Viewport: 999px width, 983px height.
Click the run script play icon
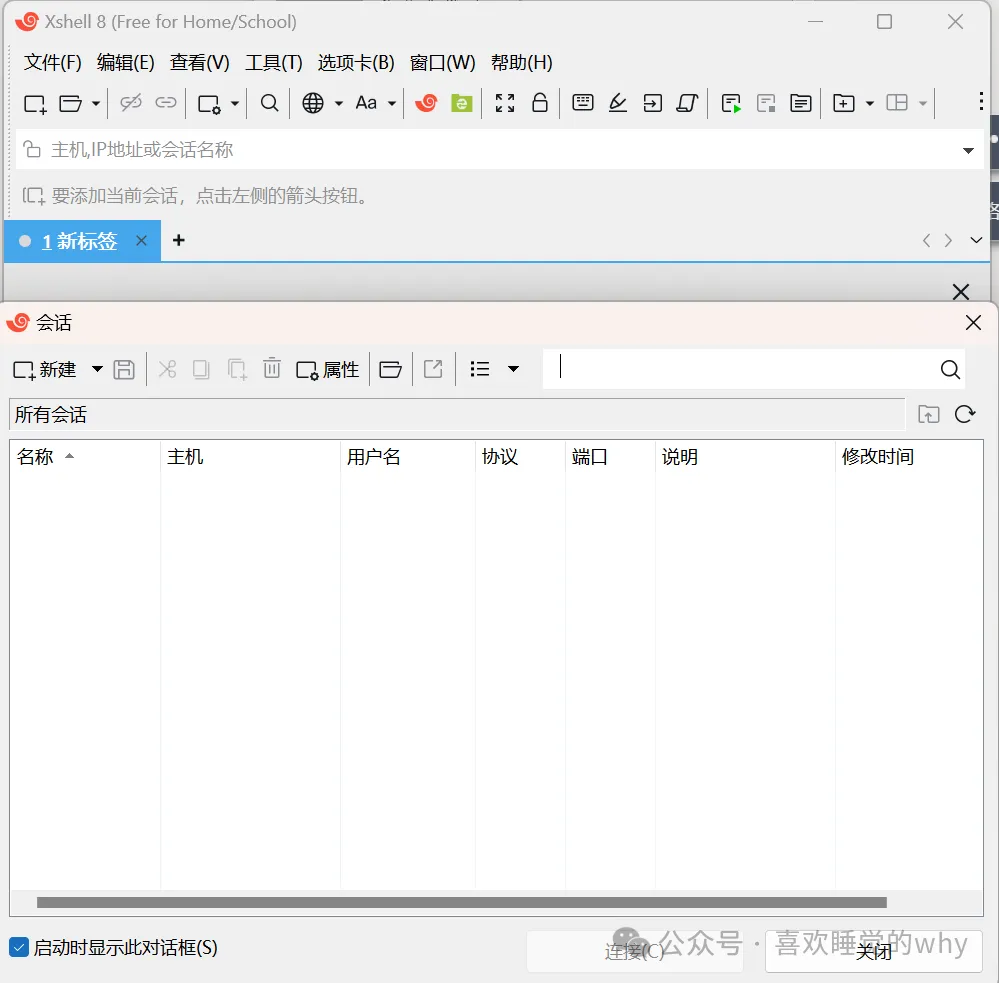pyautogui.click(x=731, y=103)
